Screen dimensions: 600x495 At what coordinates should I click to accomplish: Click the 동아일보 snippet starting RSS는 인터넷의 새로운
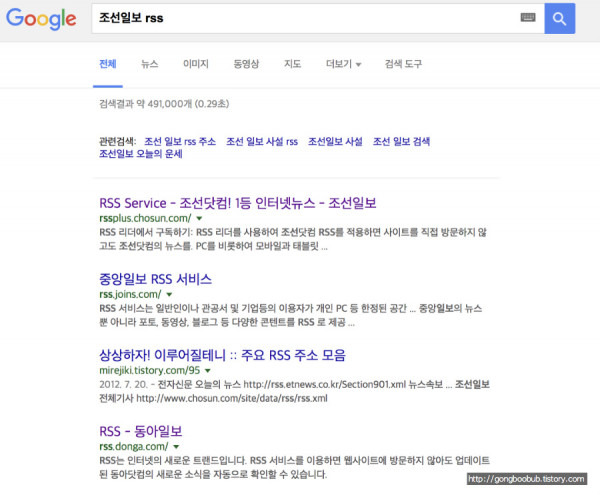click(294, 467)
